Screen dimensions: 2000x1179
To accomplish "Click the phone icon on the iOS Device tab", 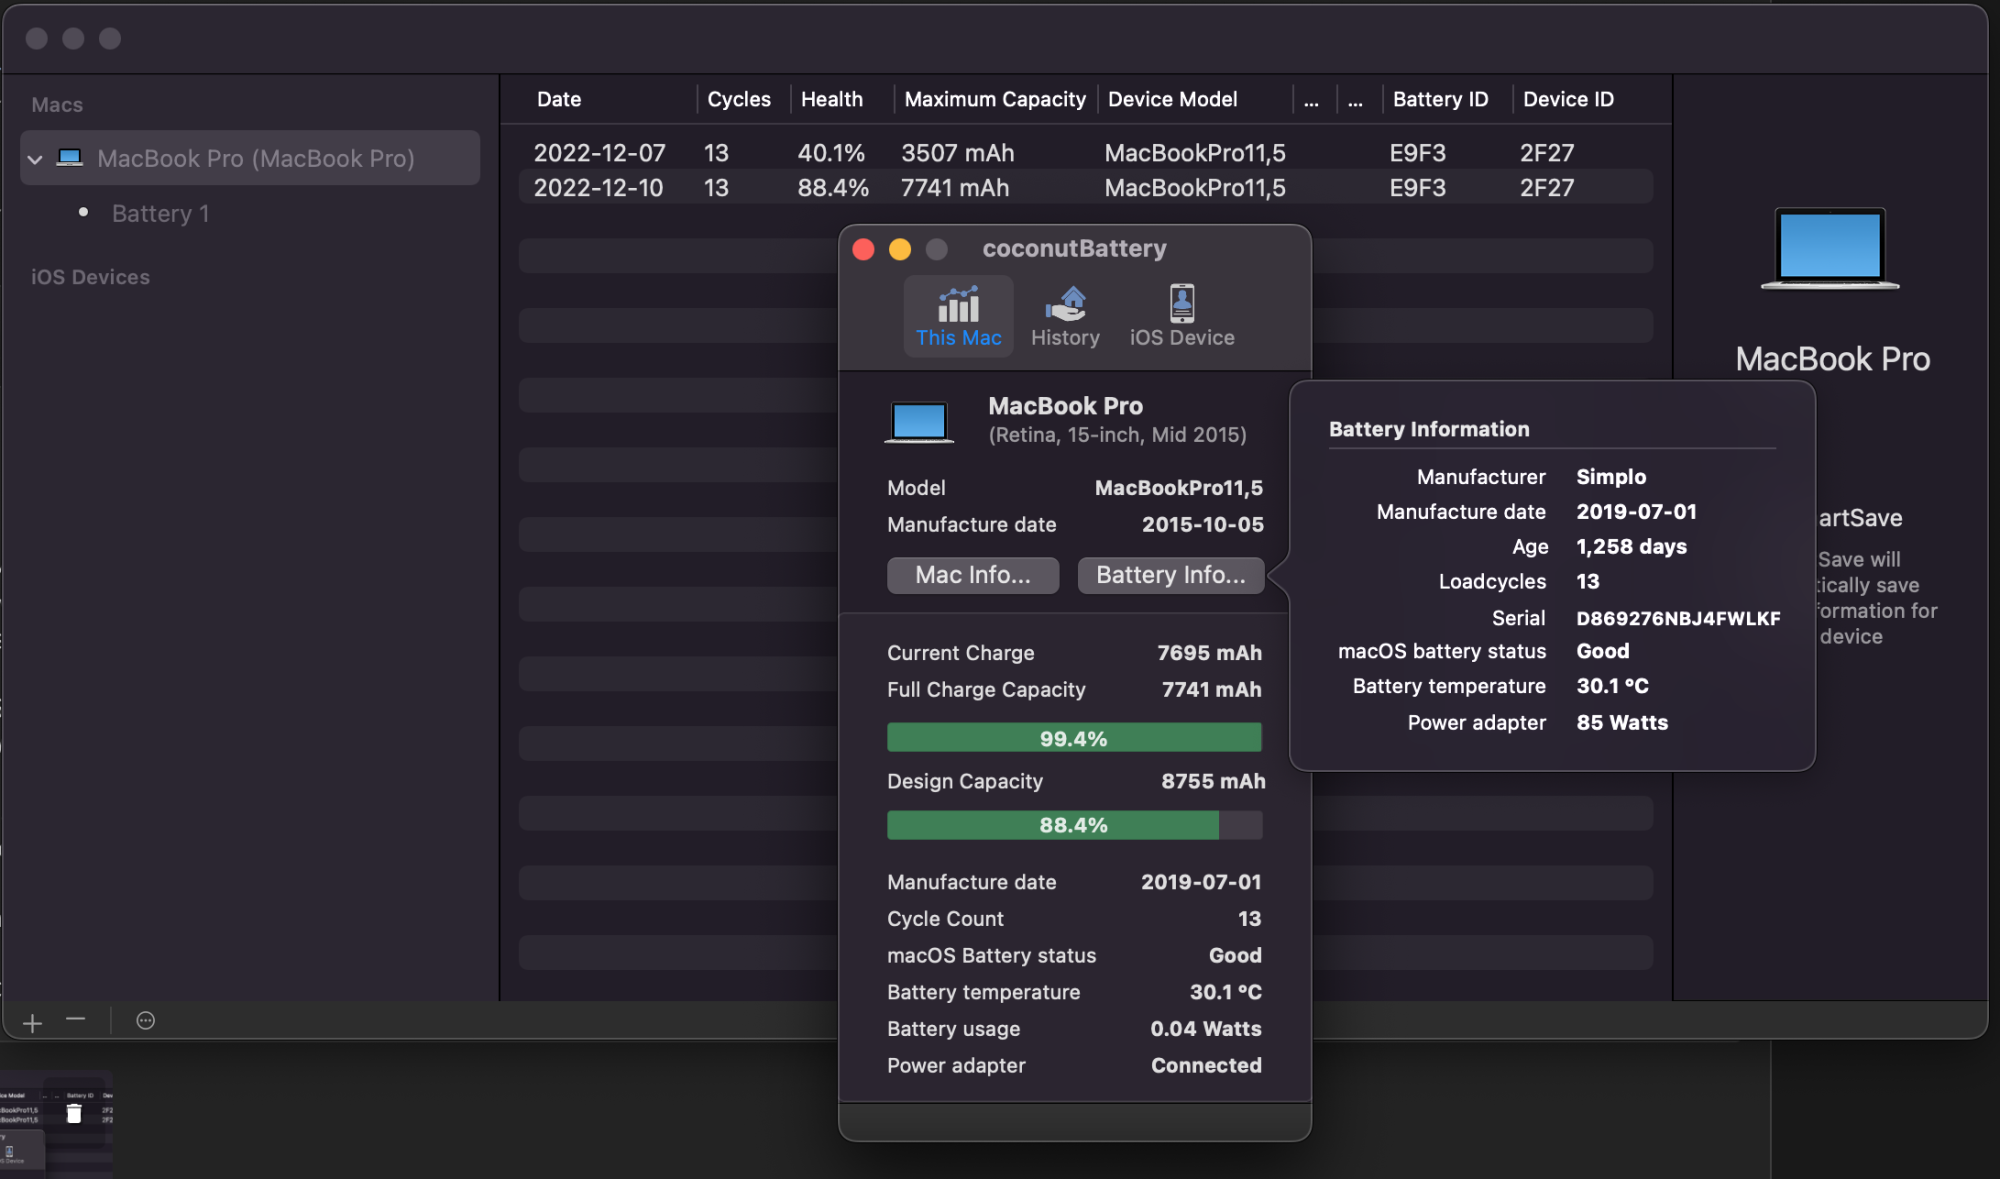I will point(1181,302).
